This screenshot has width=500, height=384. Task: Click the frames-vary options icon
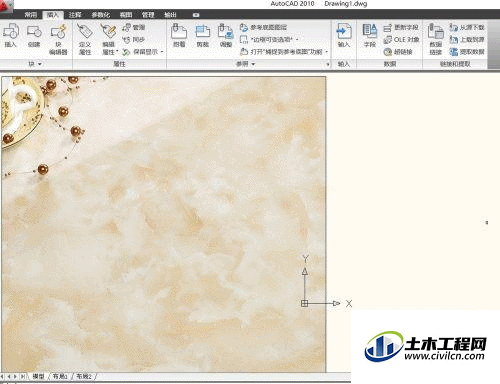pyautogui.click(x=244, y=40)
